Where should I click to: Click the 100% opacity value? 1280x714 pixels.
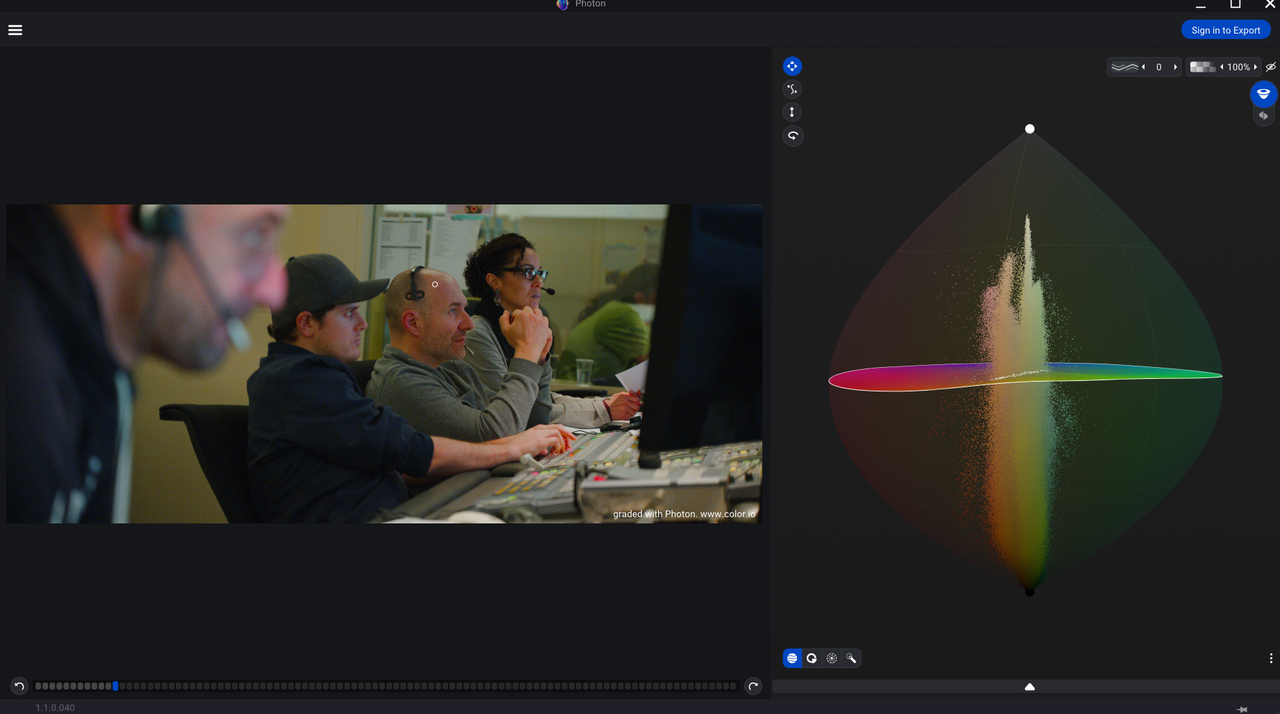1239,67
